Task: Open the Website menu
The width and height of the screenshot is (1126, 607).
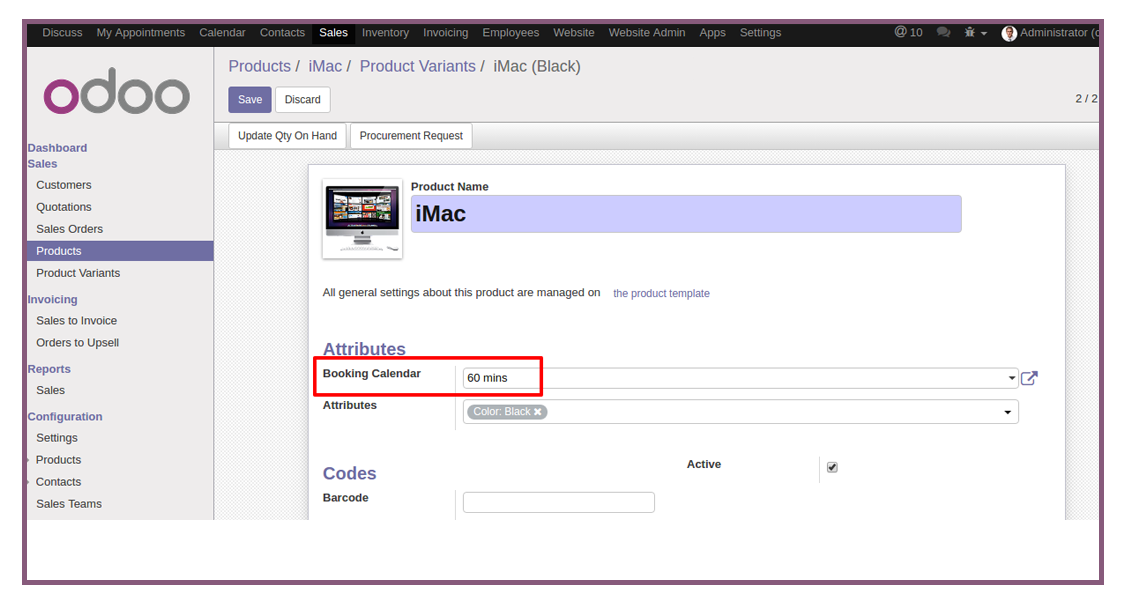Action: (574, 32)
